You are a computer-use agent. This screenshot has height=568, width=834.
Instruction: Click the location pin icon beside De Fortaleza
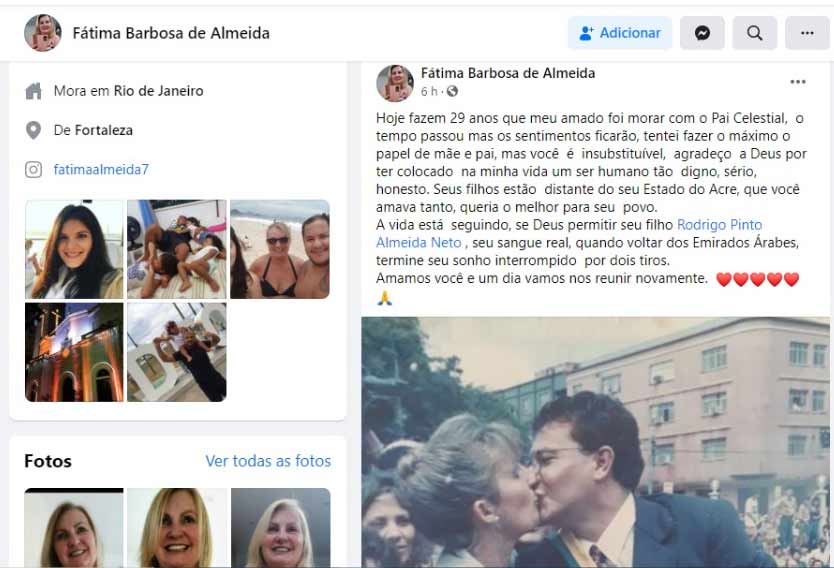pos(34,130)
